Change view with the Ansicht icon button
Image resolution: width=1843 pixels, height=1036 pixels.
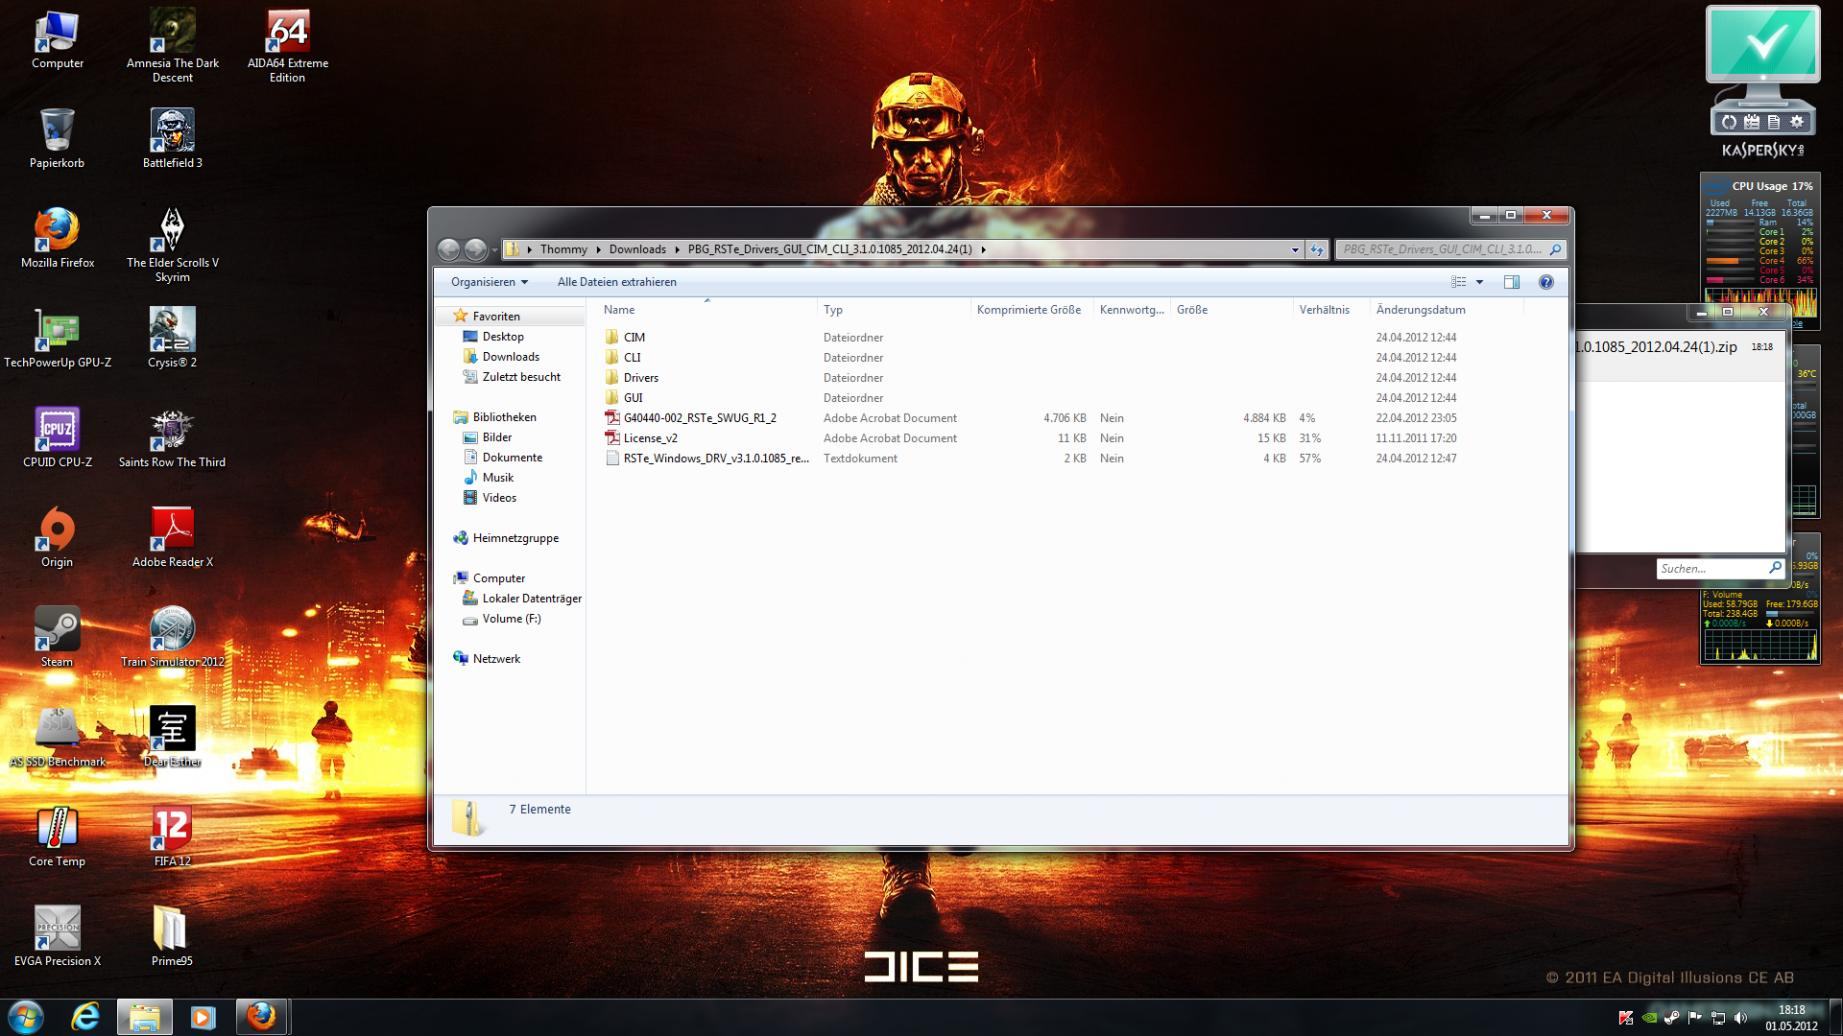(x=1459, y=282)
